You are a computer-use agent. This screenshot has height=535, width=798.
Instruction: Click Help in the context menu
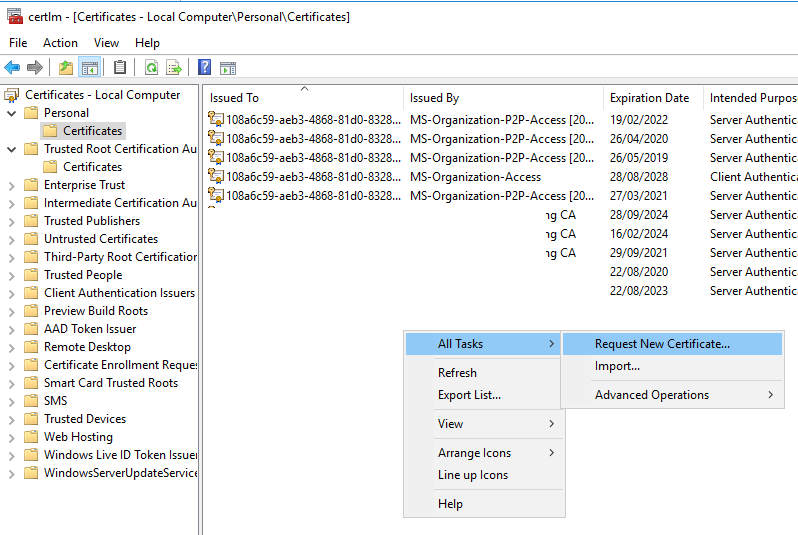[x=483, y=503]
